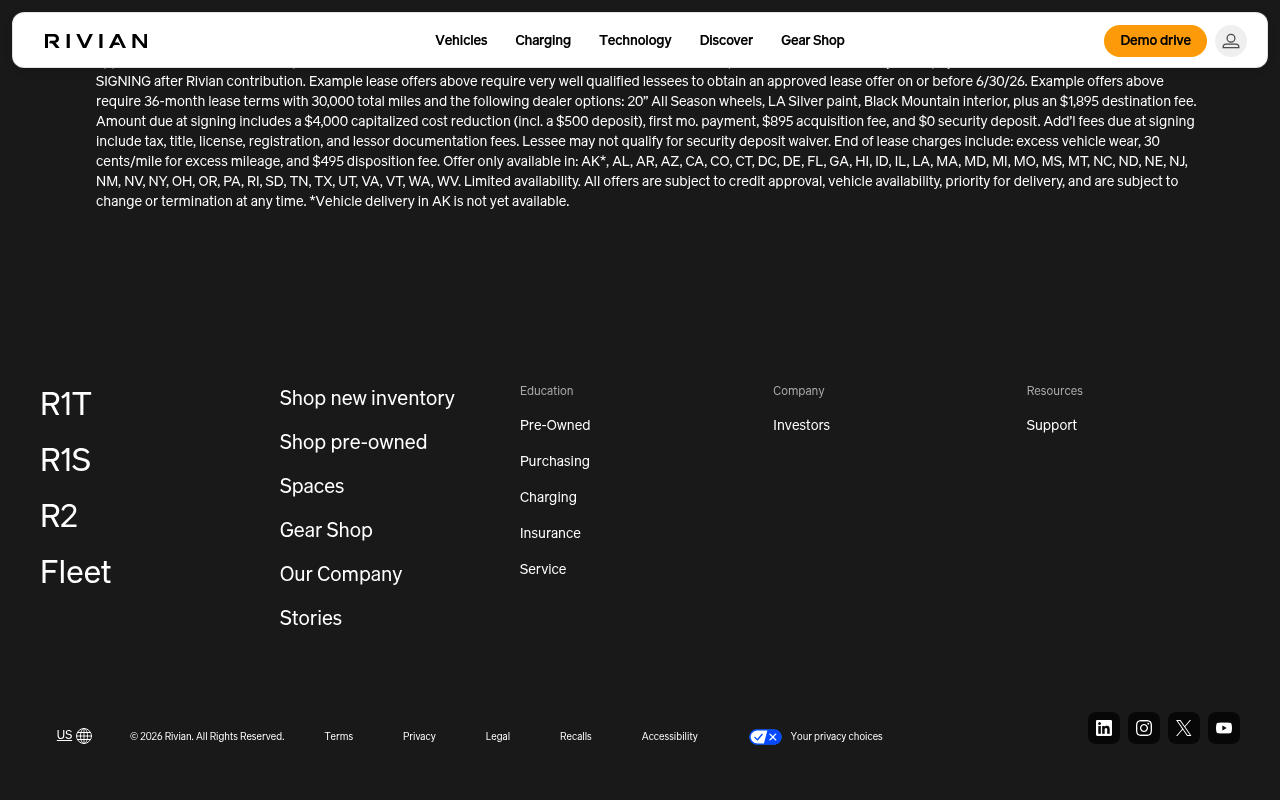
Task: Open the Legal link
Action: tap(498, 737)
